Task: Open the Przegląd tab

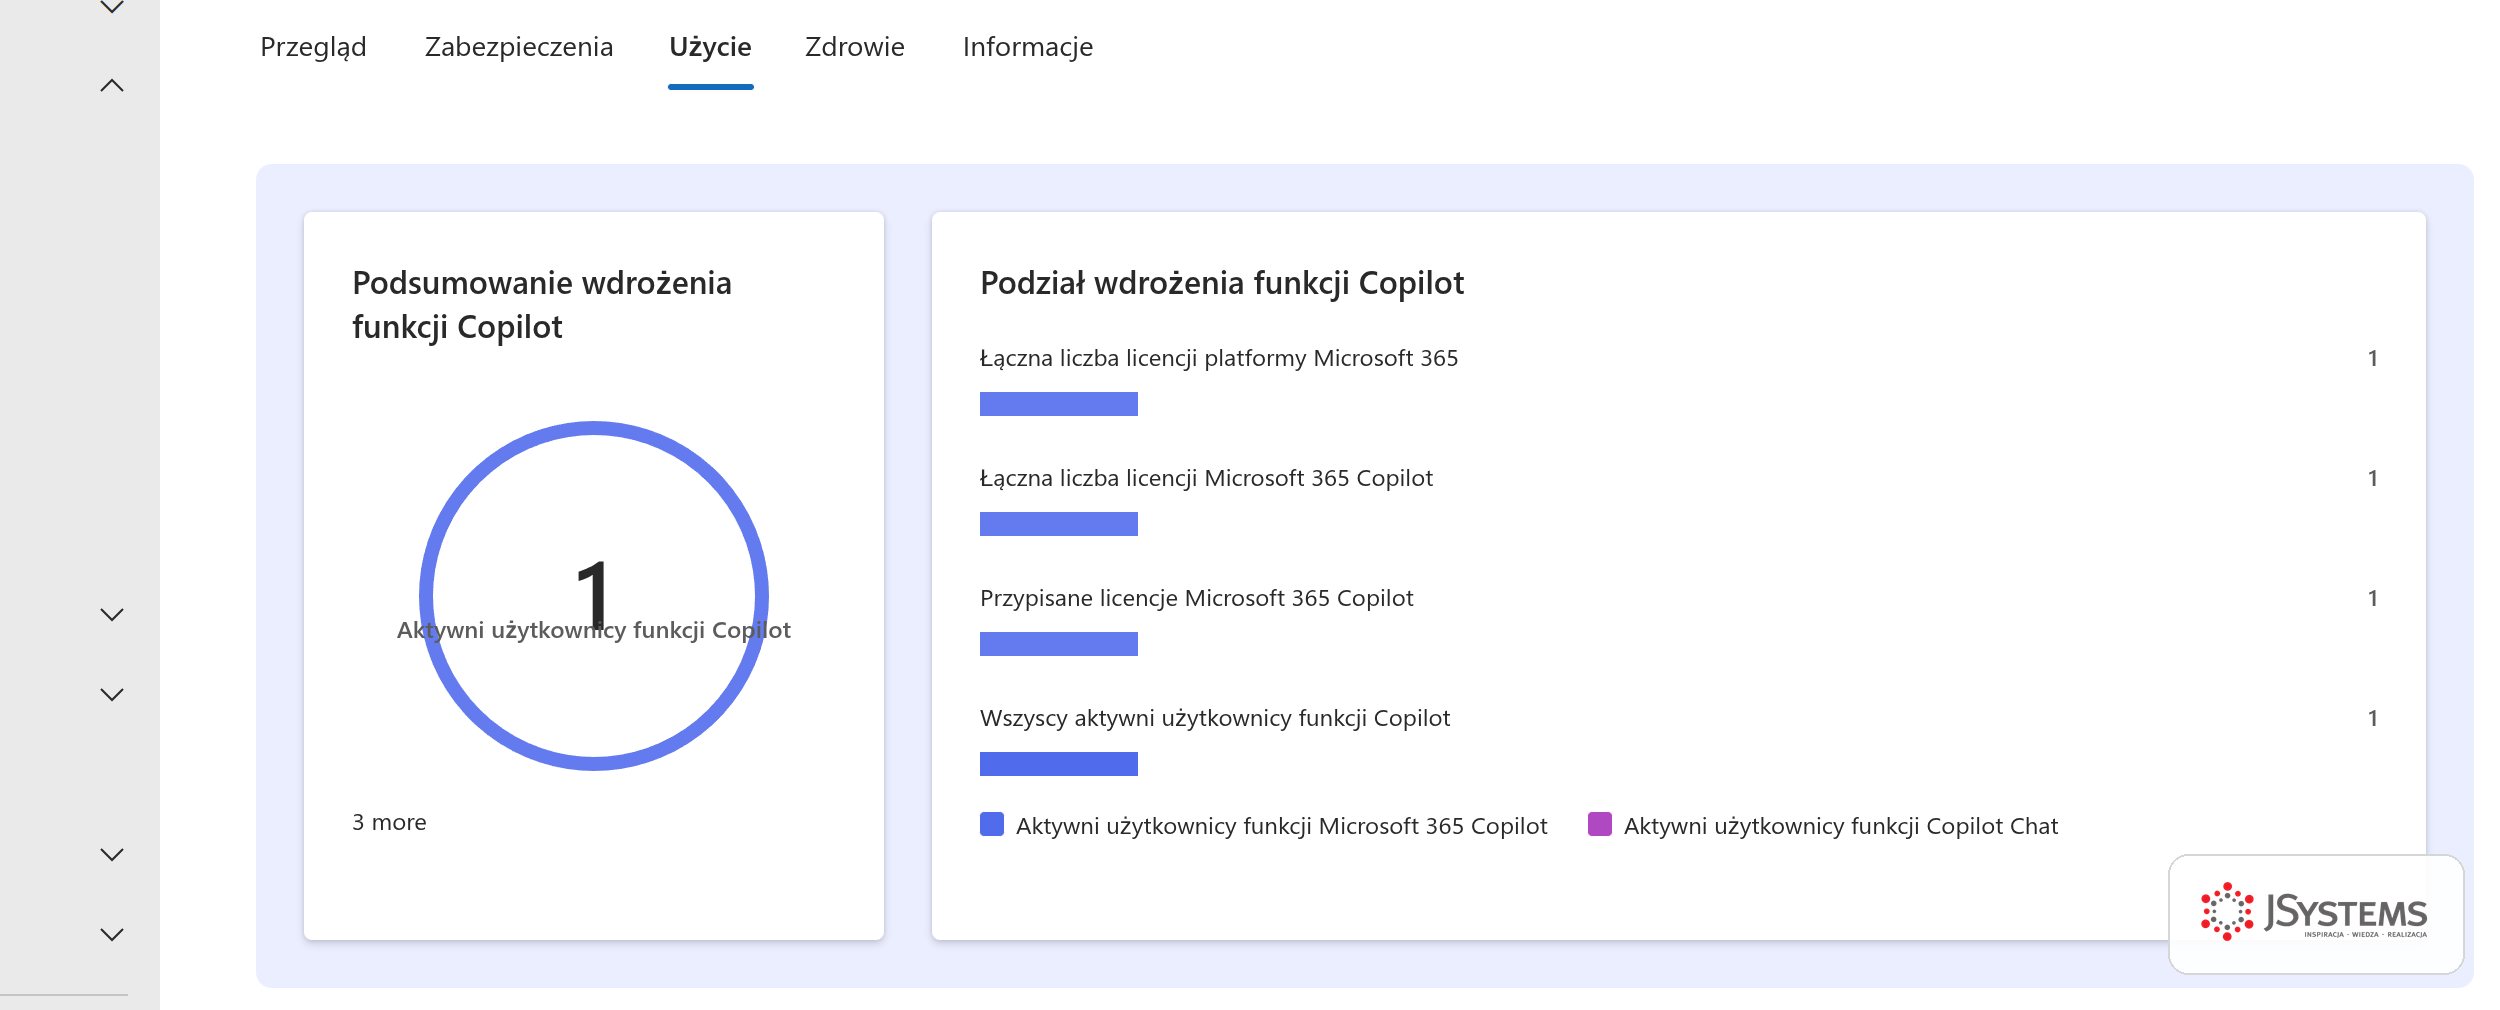Action: point(313,47)
